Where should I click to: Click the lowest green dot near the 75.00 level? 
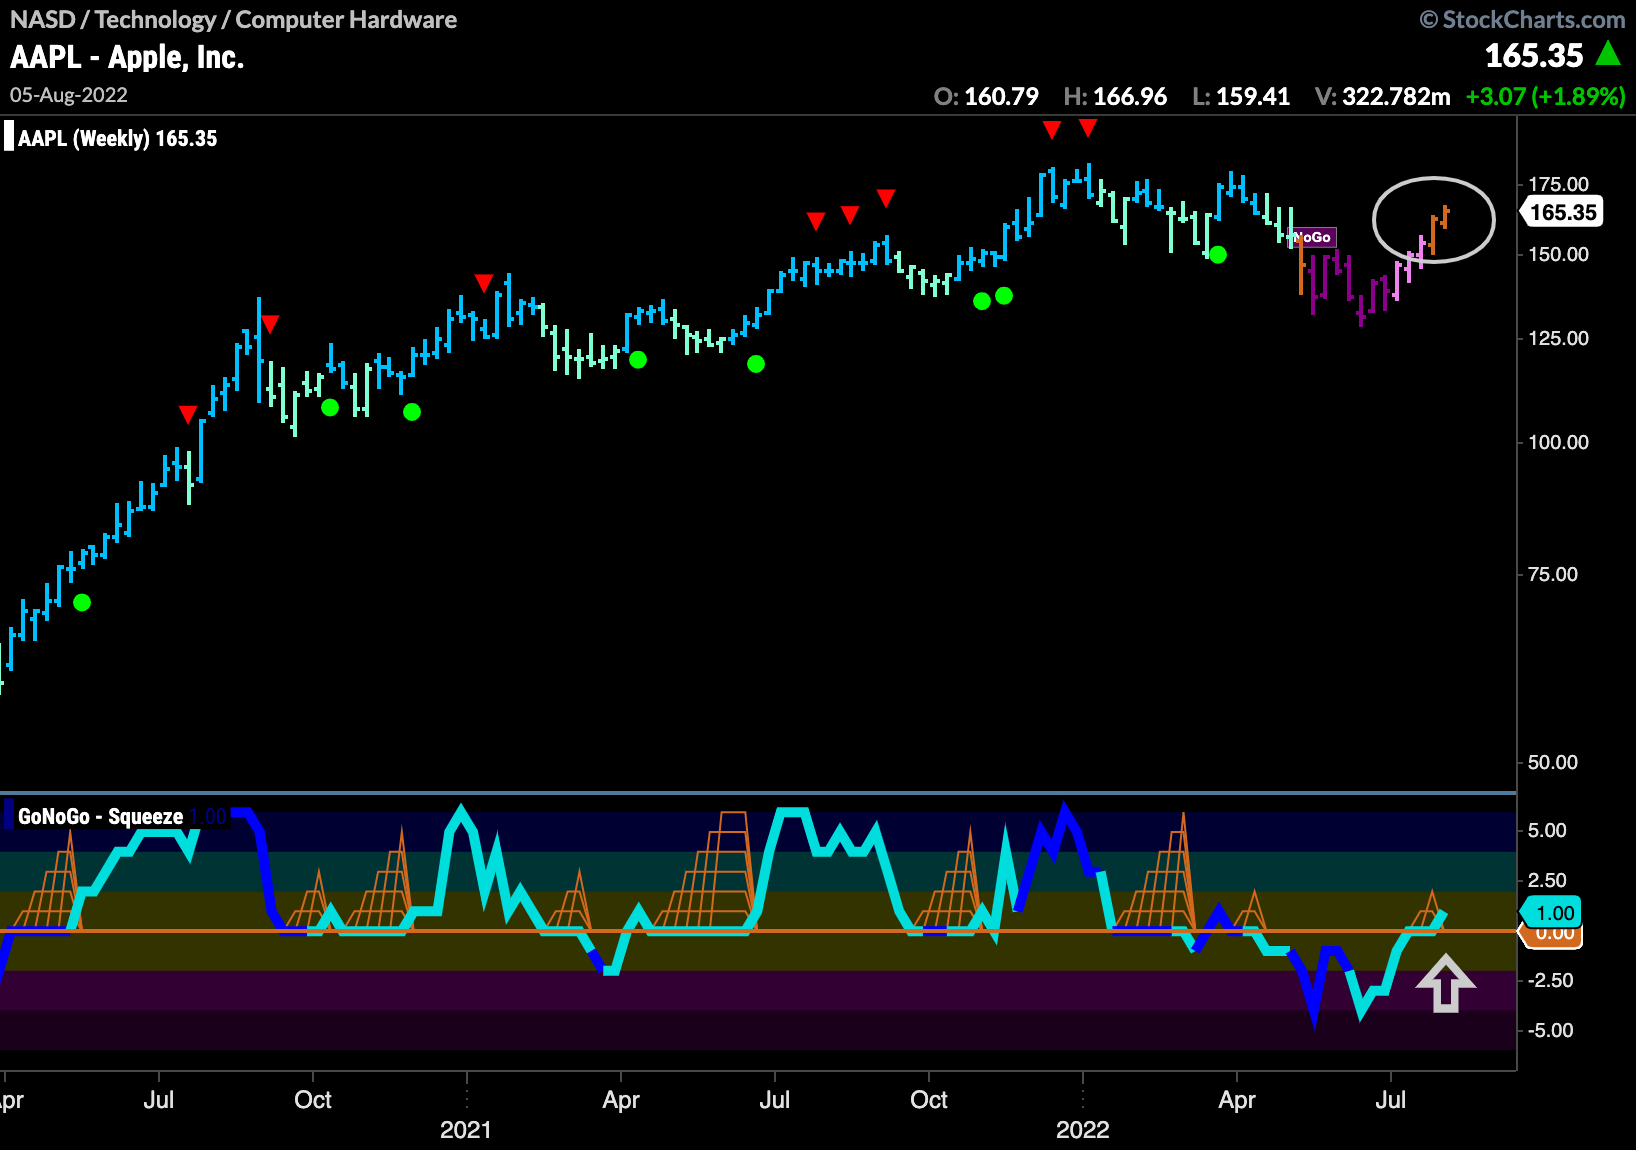(x=82, y=602)
